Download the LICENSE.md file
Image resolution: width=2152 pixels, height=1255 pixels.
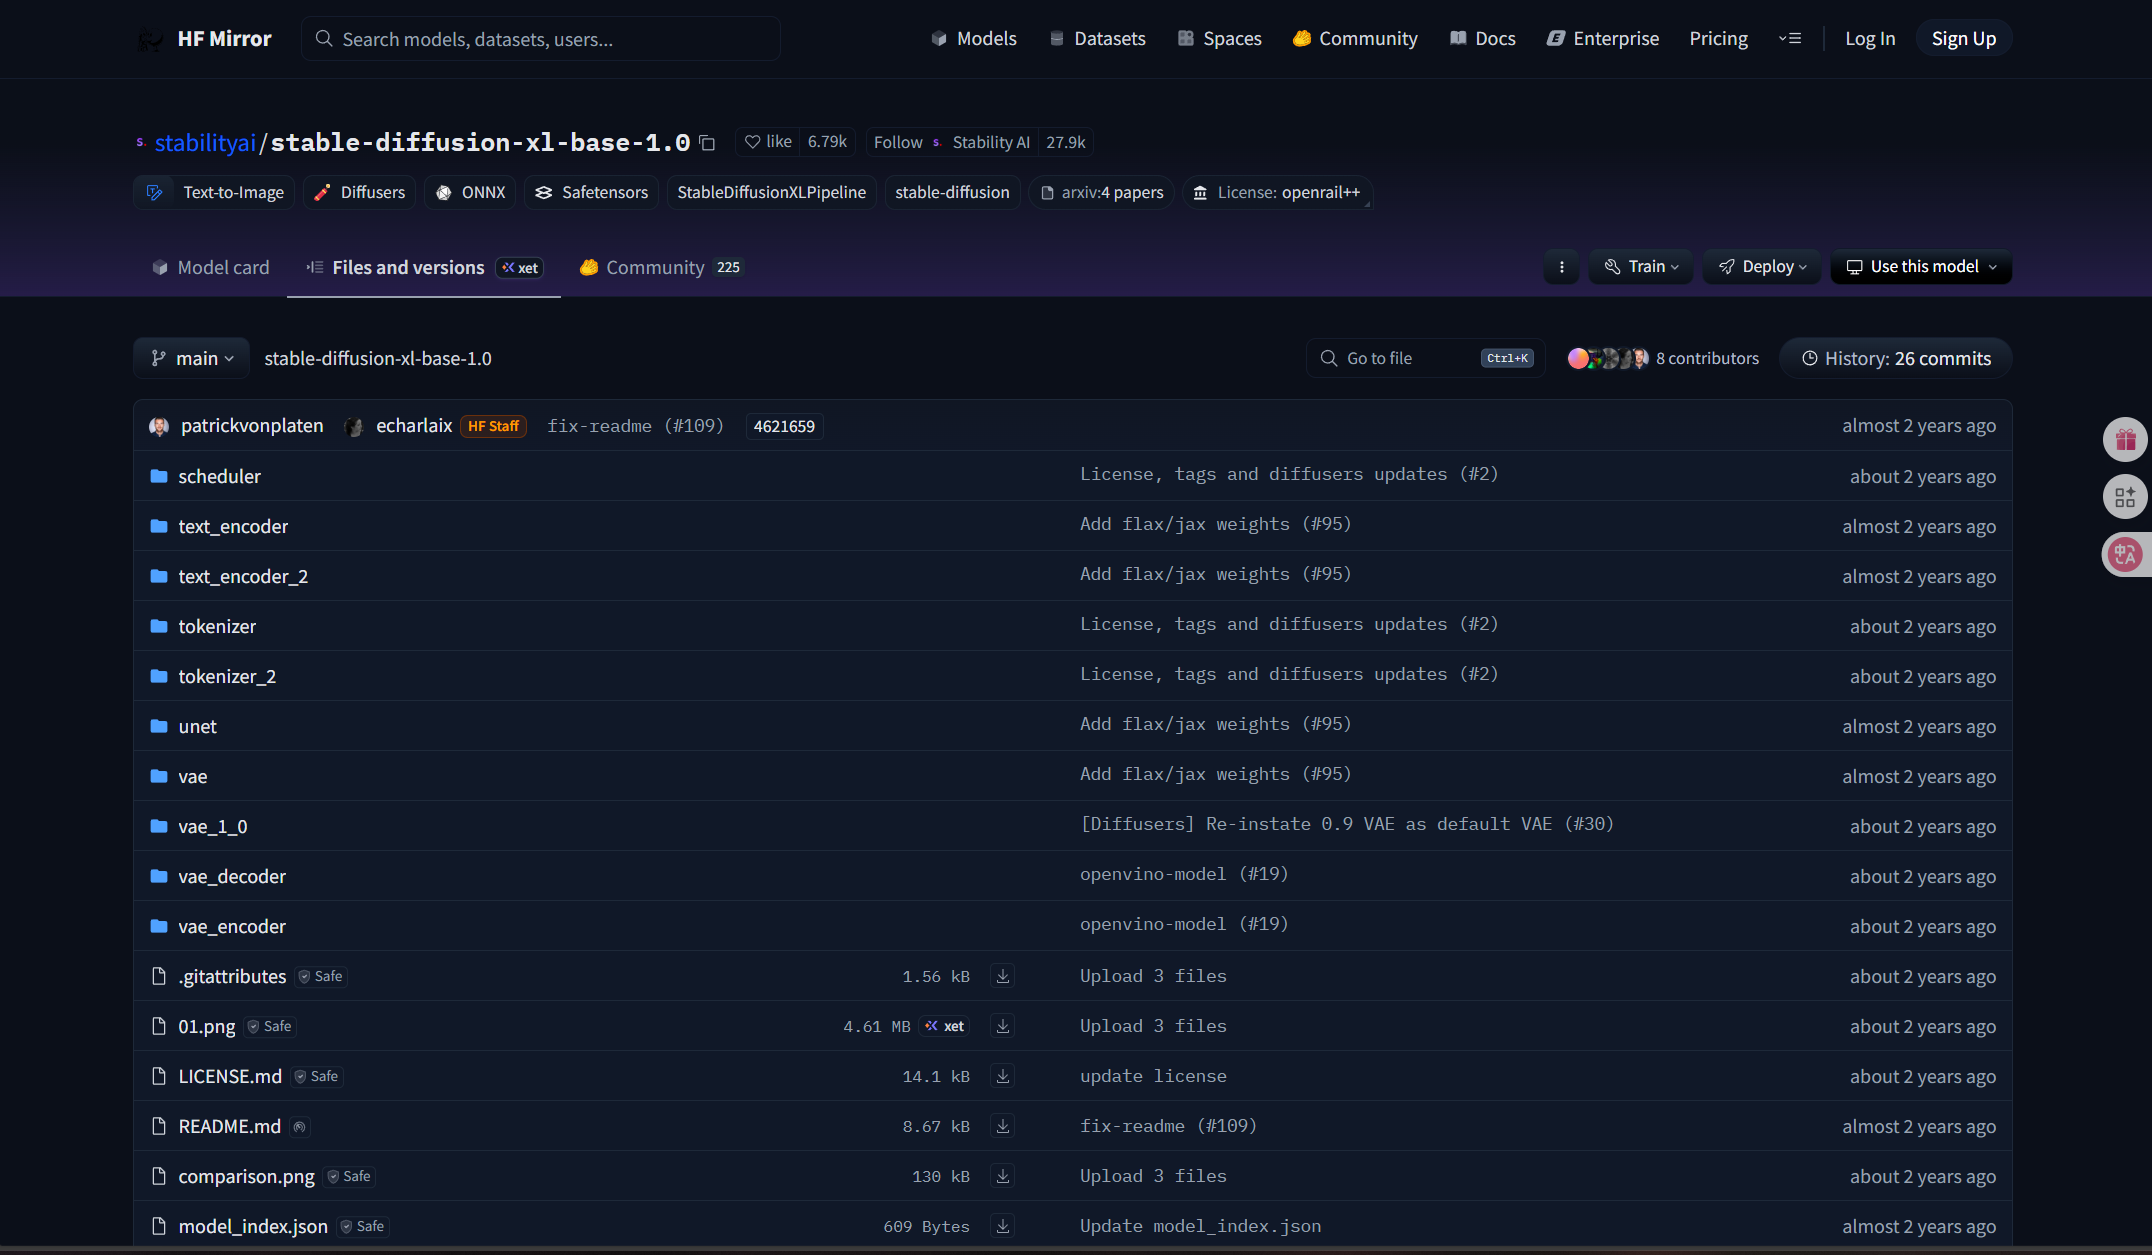(x=1003, y=1076)
